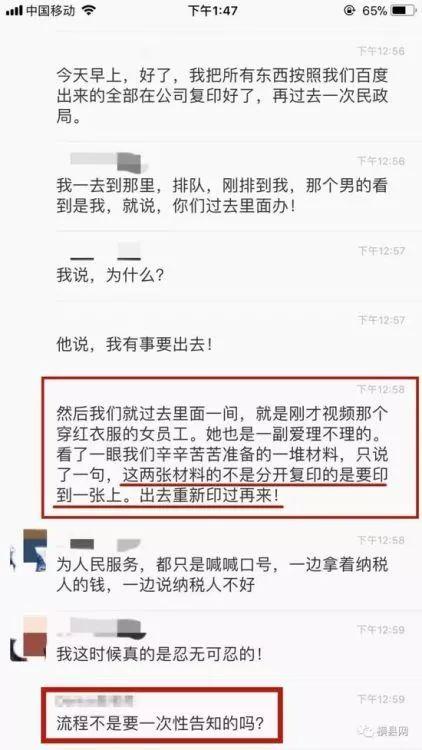Image resolution: width=422 pixels, height=750 pixels.
Task: Tap the 65% battery percentage
Action: pos(374,11)
